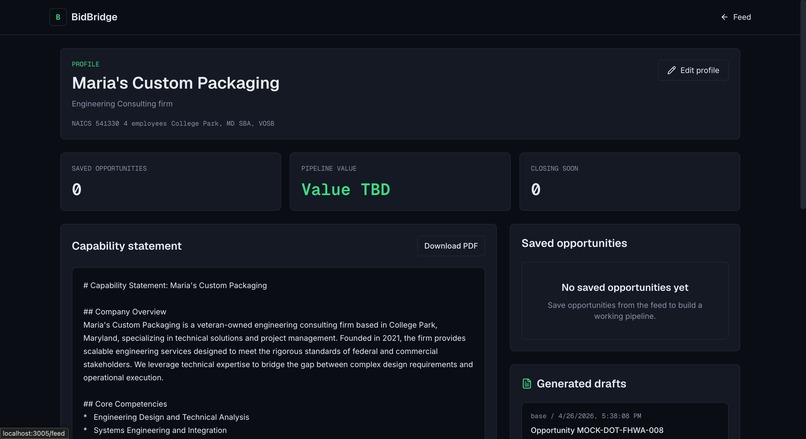The height and width of the screenshot is (439, 806).
Task: Click the Generated drafts heading
Action: pyautogui.click(x=581, y=383)
